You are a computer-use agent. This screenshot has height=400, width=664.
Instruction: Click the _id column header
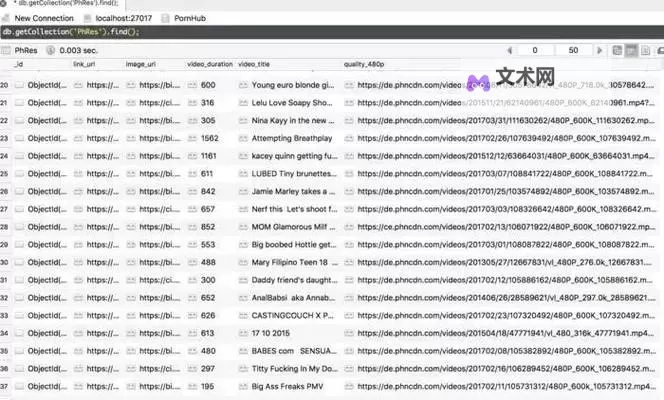(17, 64)
